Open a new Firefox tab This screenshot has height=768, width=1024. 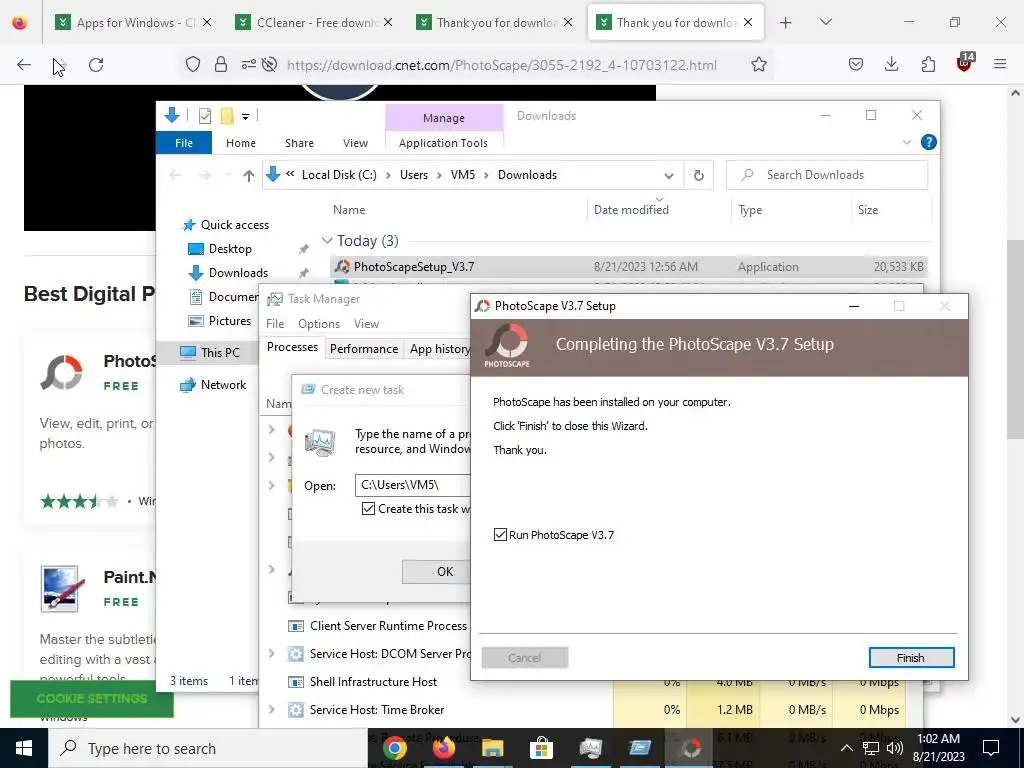(786, 23)
